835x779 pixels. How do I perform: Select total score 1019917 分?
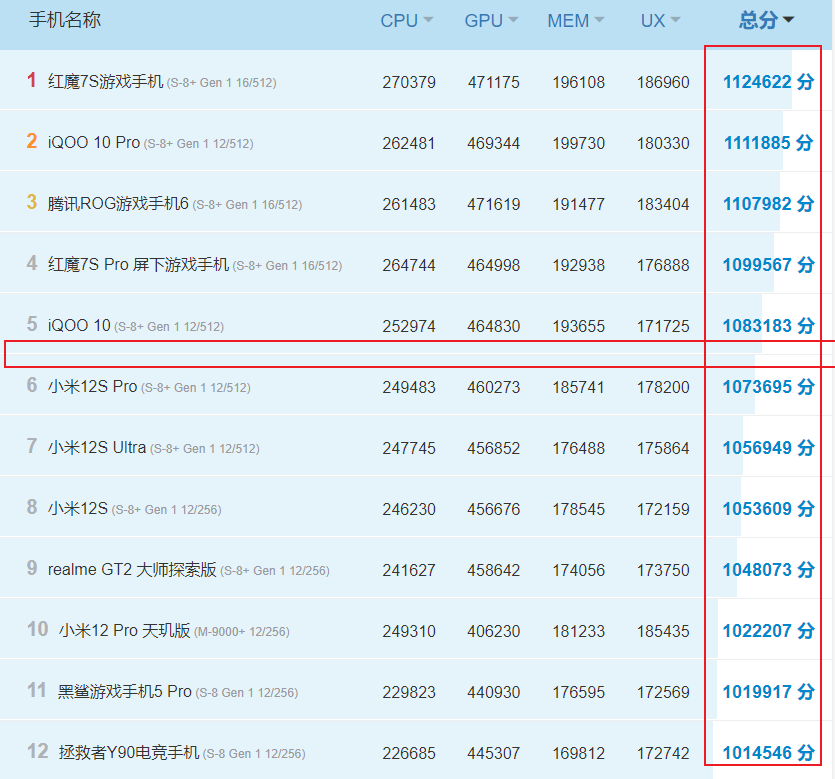click(x=768, y=692)
